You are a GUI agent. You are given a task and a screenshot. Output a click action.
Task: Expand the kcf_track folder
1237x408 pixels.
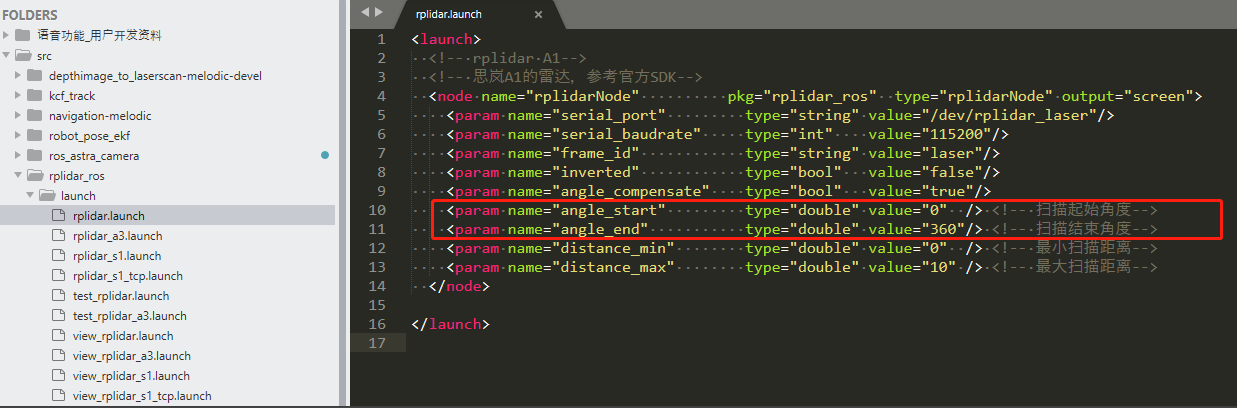pyautogui.click(x=19, y=96)
